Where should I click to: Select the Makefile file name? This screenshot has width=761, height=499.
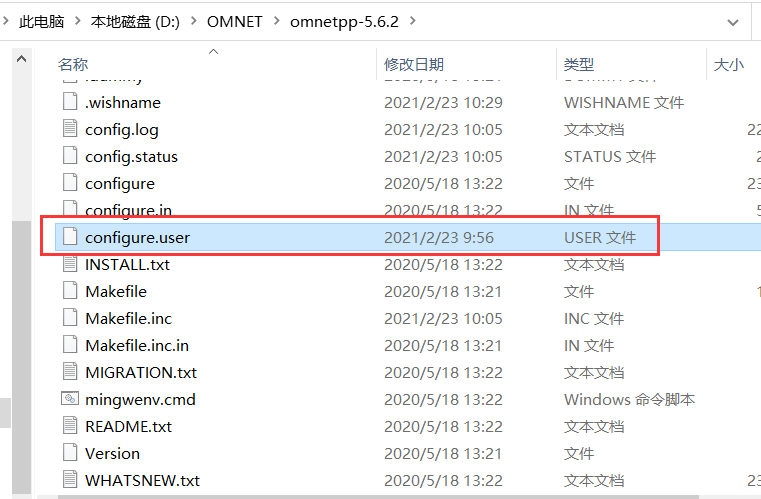pyautogui.click(x=116, y=292)
